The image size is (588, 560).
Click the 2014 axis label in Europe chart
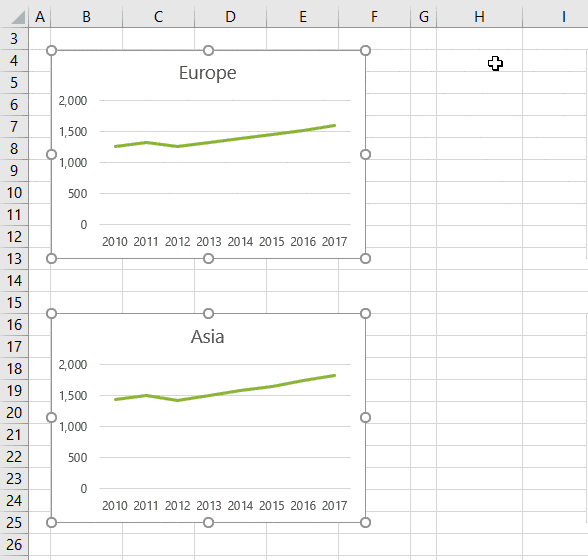tap(240, 242)
